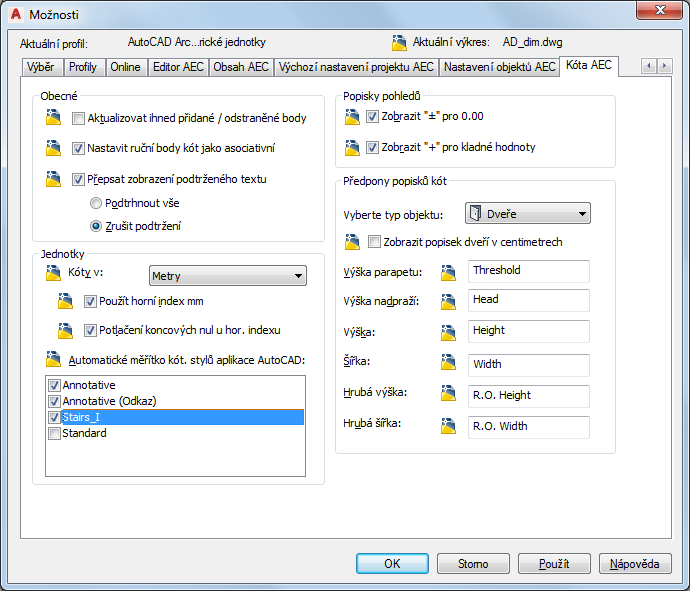Click the Head input field

coord(529,300)
